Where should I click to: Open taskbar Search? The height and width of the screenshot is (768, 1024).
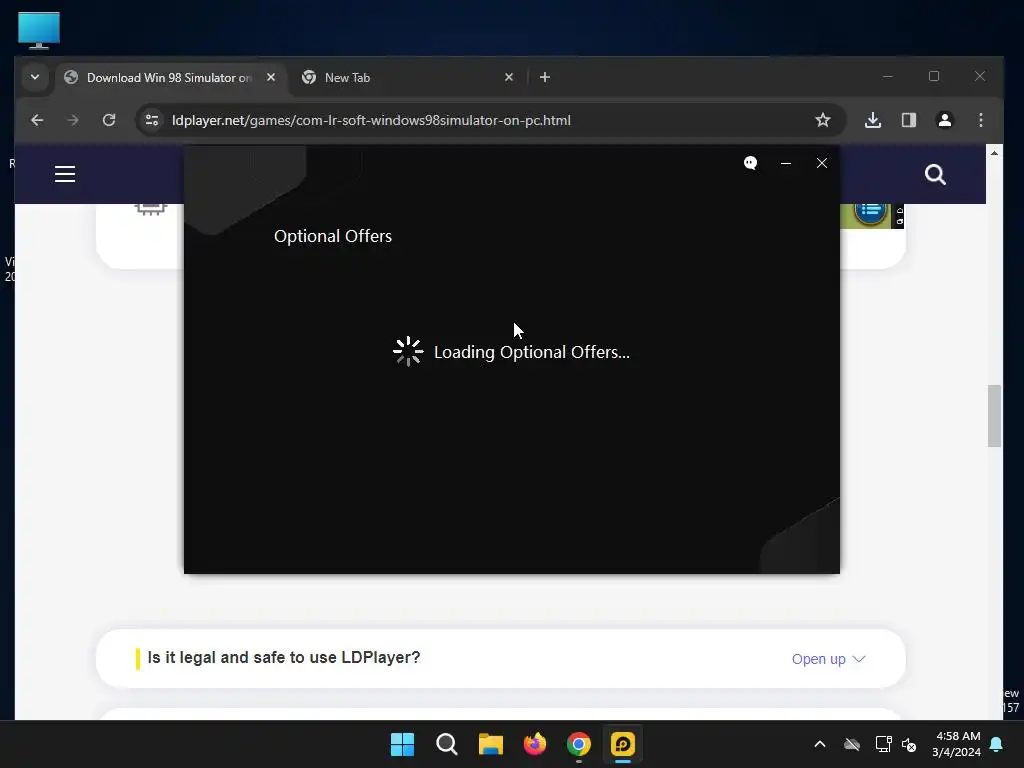point(447,744)
